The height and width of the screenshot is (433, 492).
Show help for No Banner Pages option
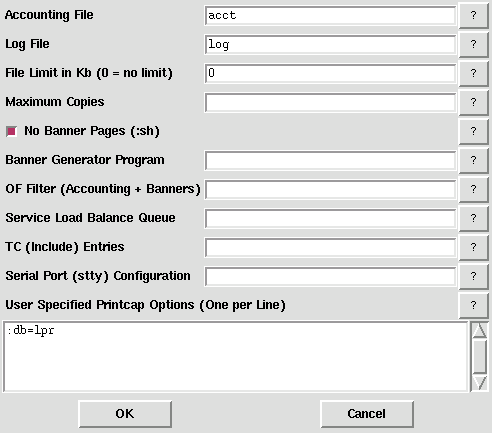(x=473, y=131)
